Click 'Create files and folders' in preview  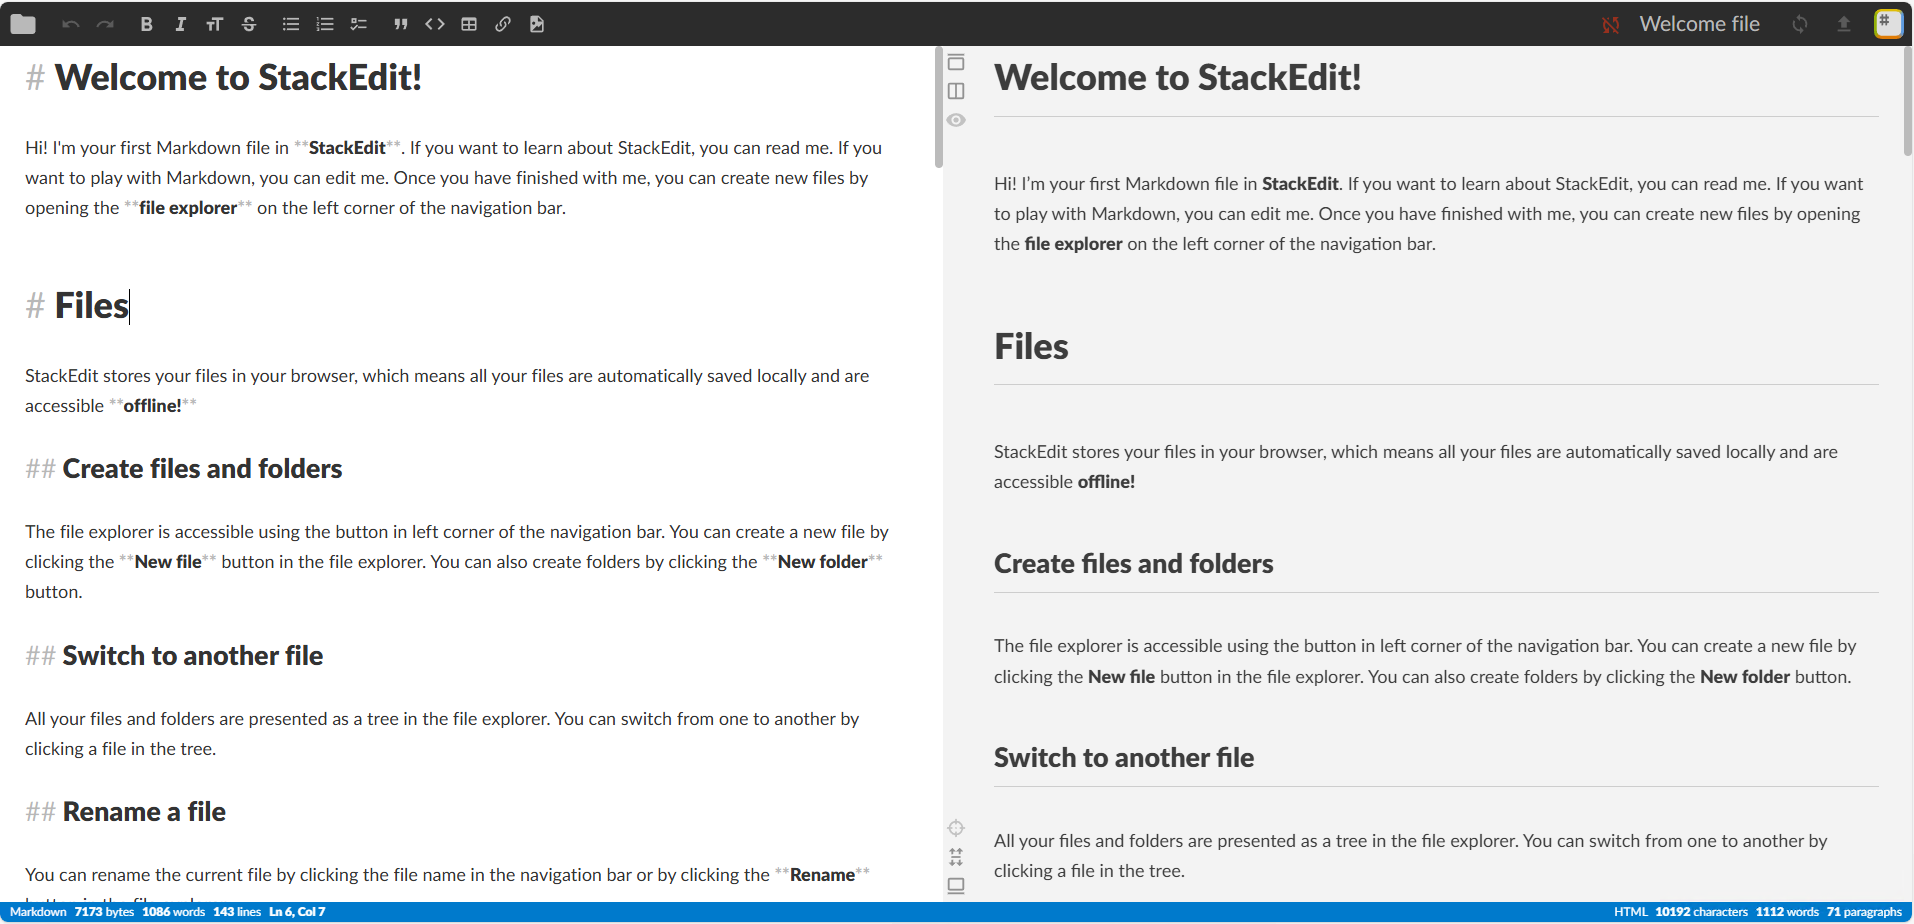(1133, 564)
